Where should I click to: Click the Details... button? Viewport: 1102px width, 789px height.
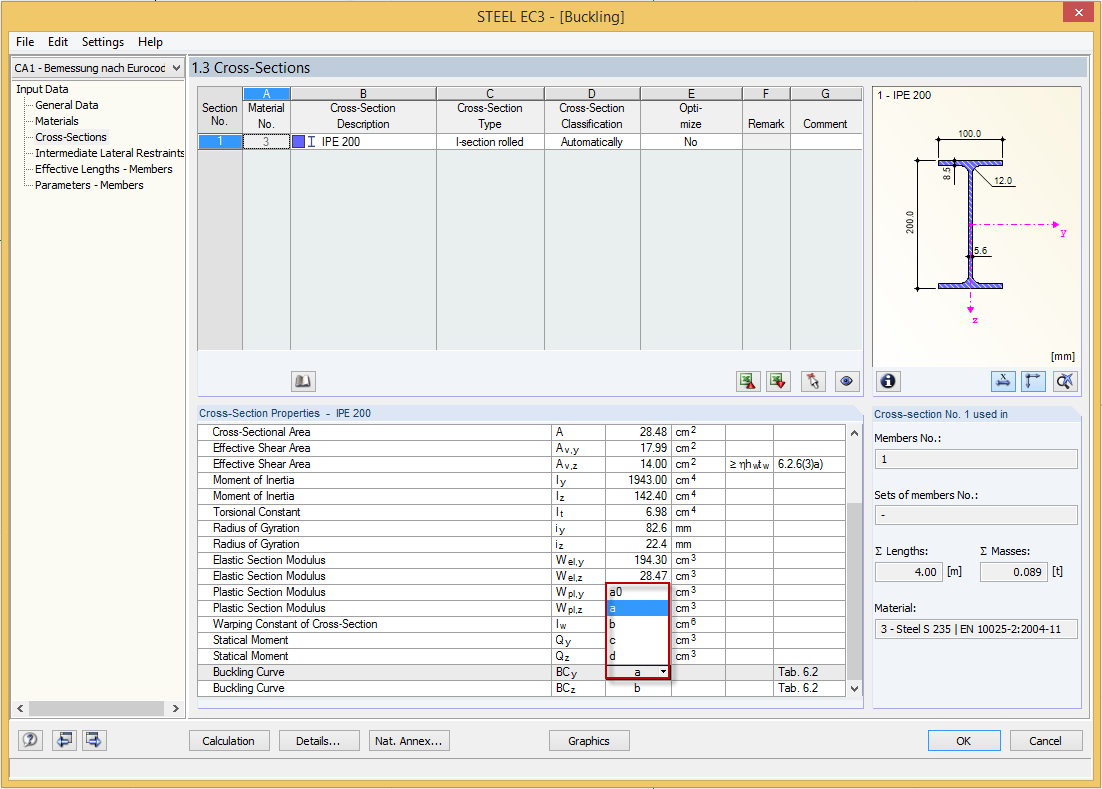(x=318, y=741)
